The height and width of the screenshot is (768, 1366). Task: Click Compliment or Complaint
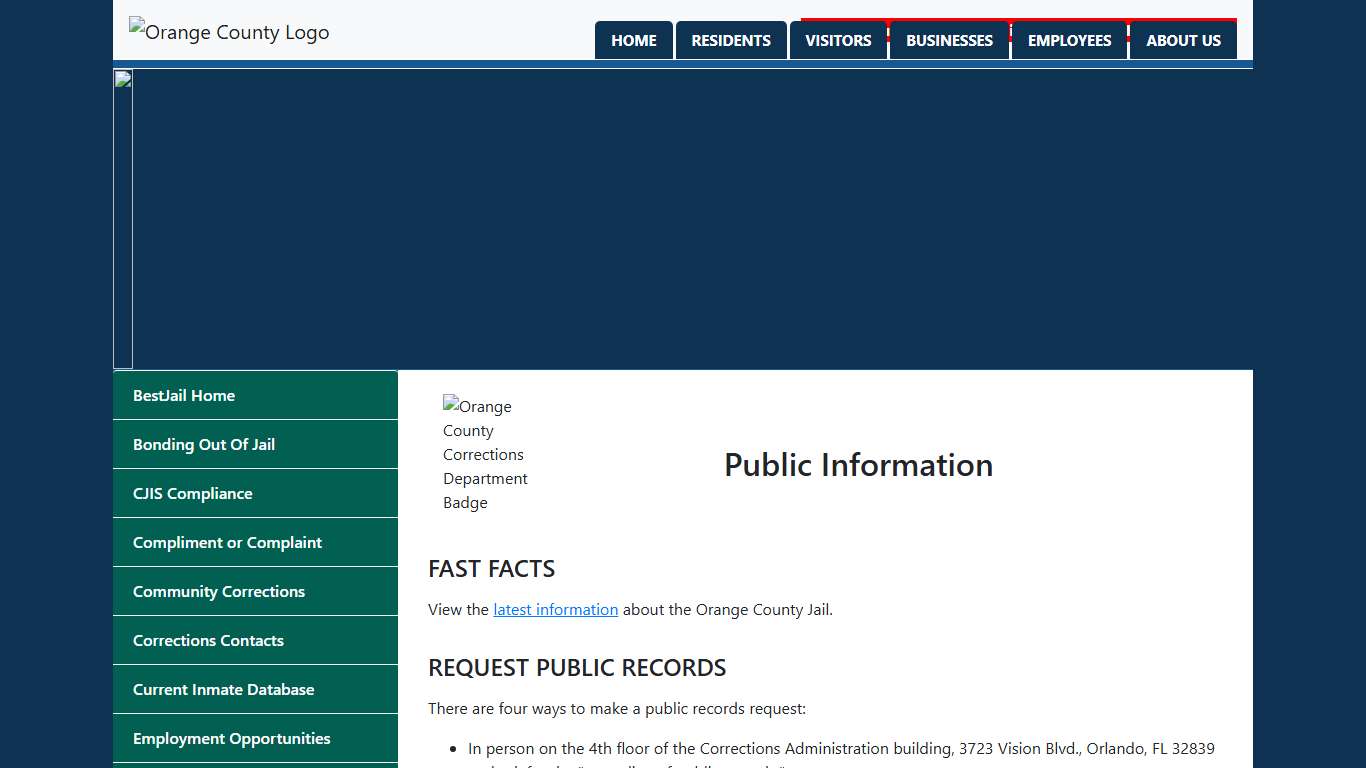227,542
